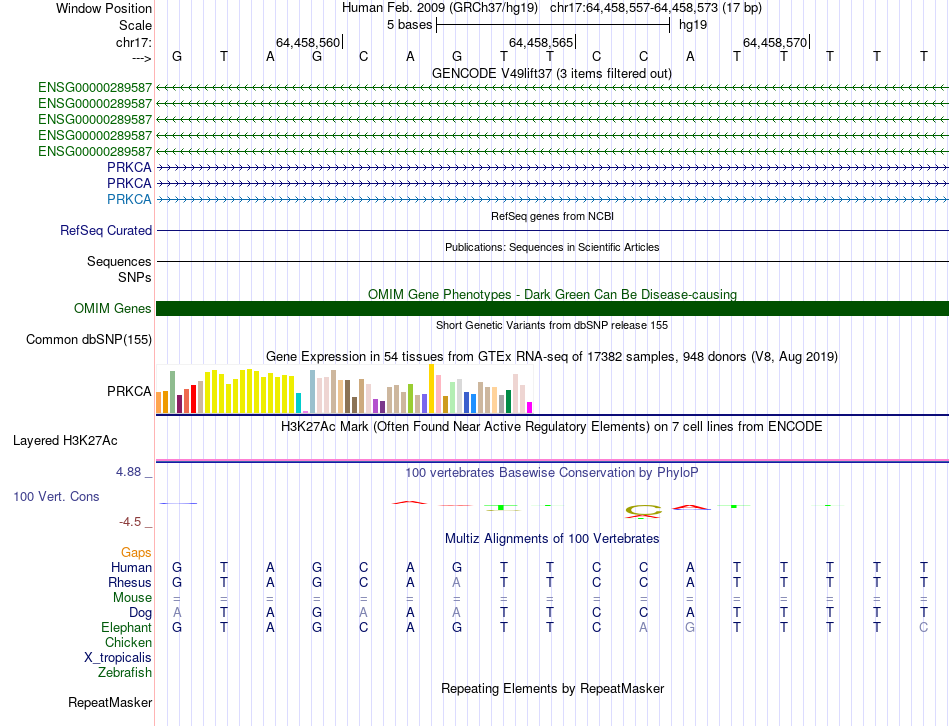Select the Zebrafish alignment row label

[x=125, y=672]
